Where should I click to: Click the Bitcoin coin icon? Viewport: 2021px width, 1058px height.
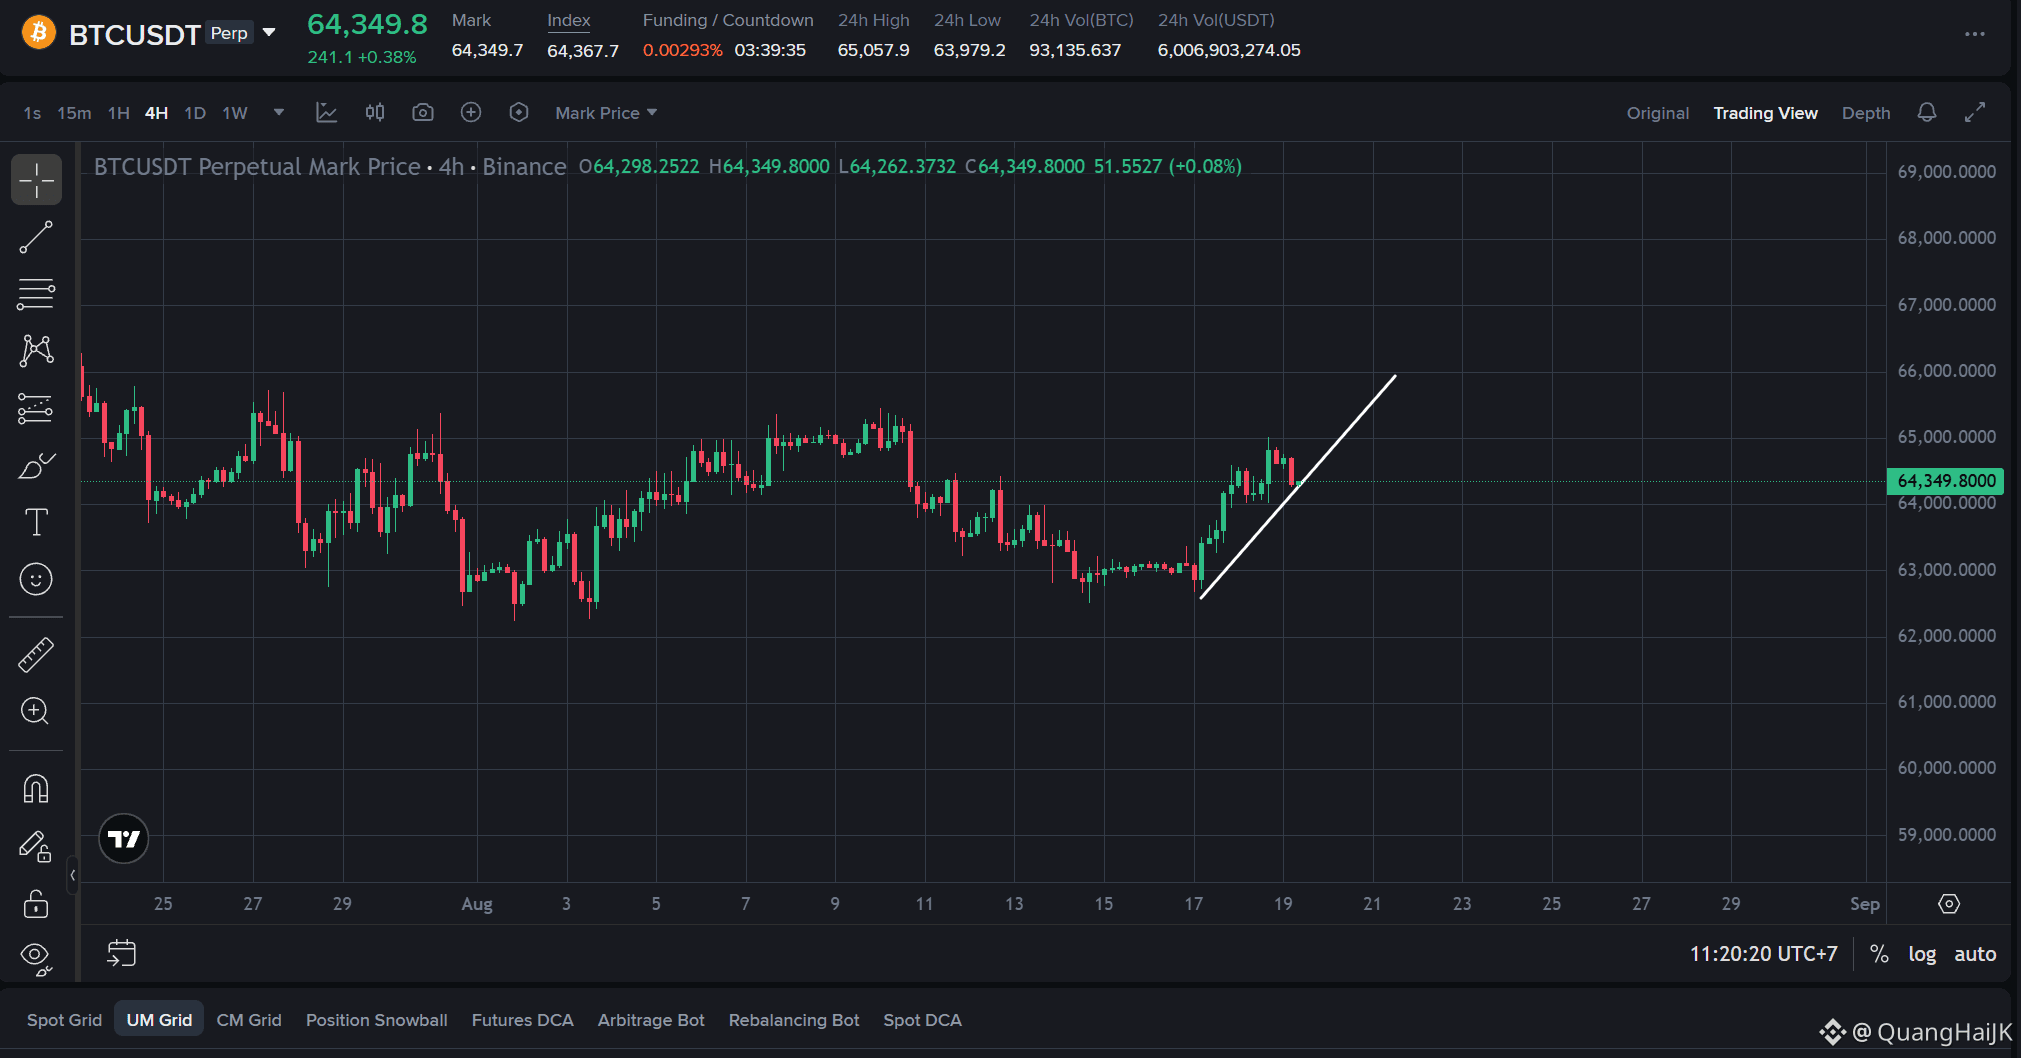tap(39, 33)
